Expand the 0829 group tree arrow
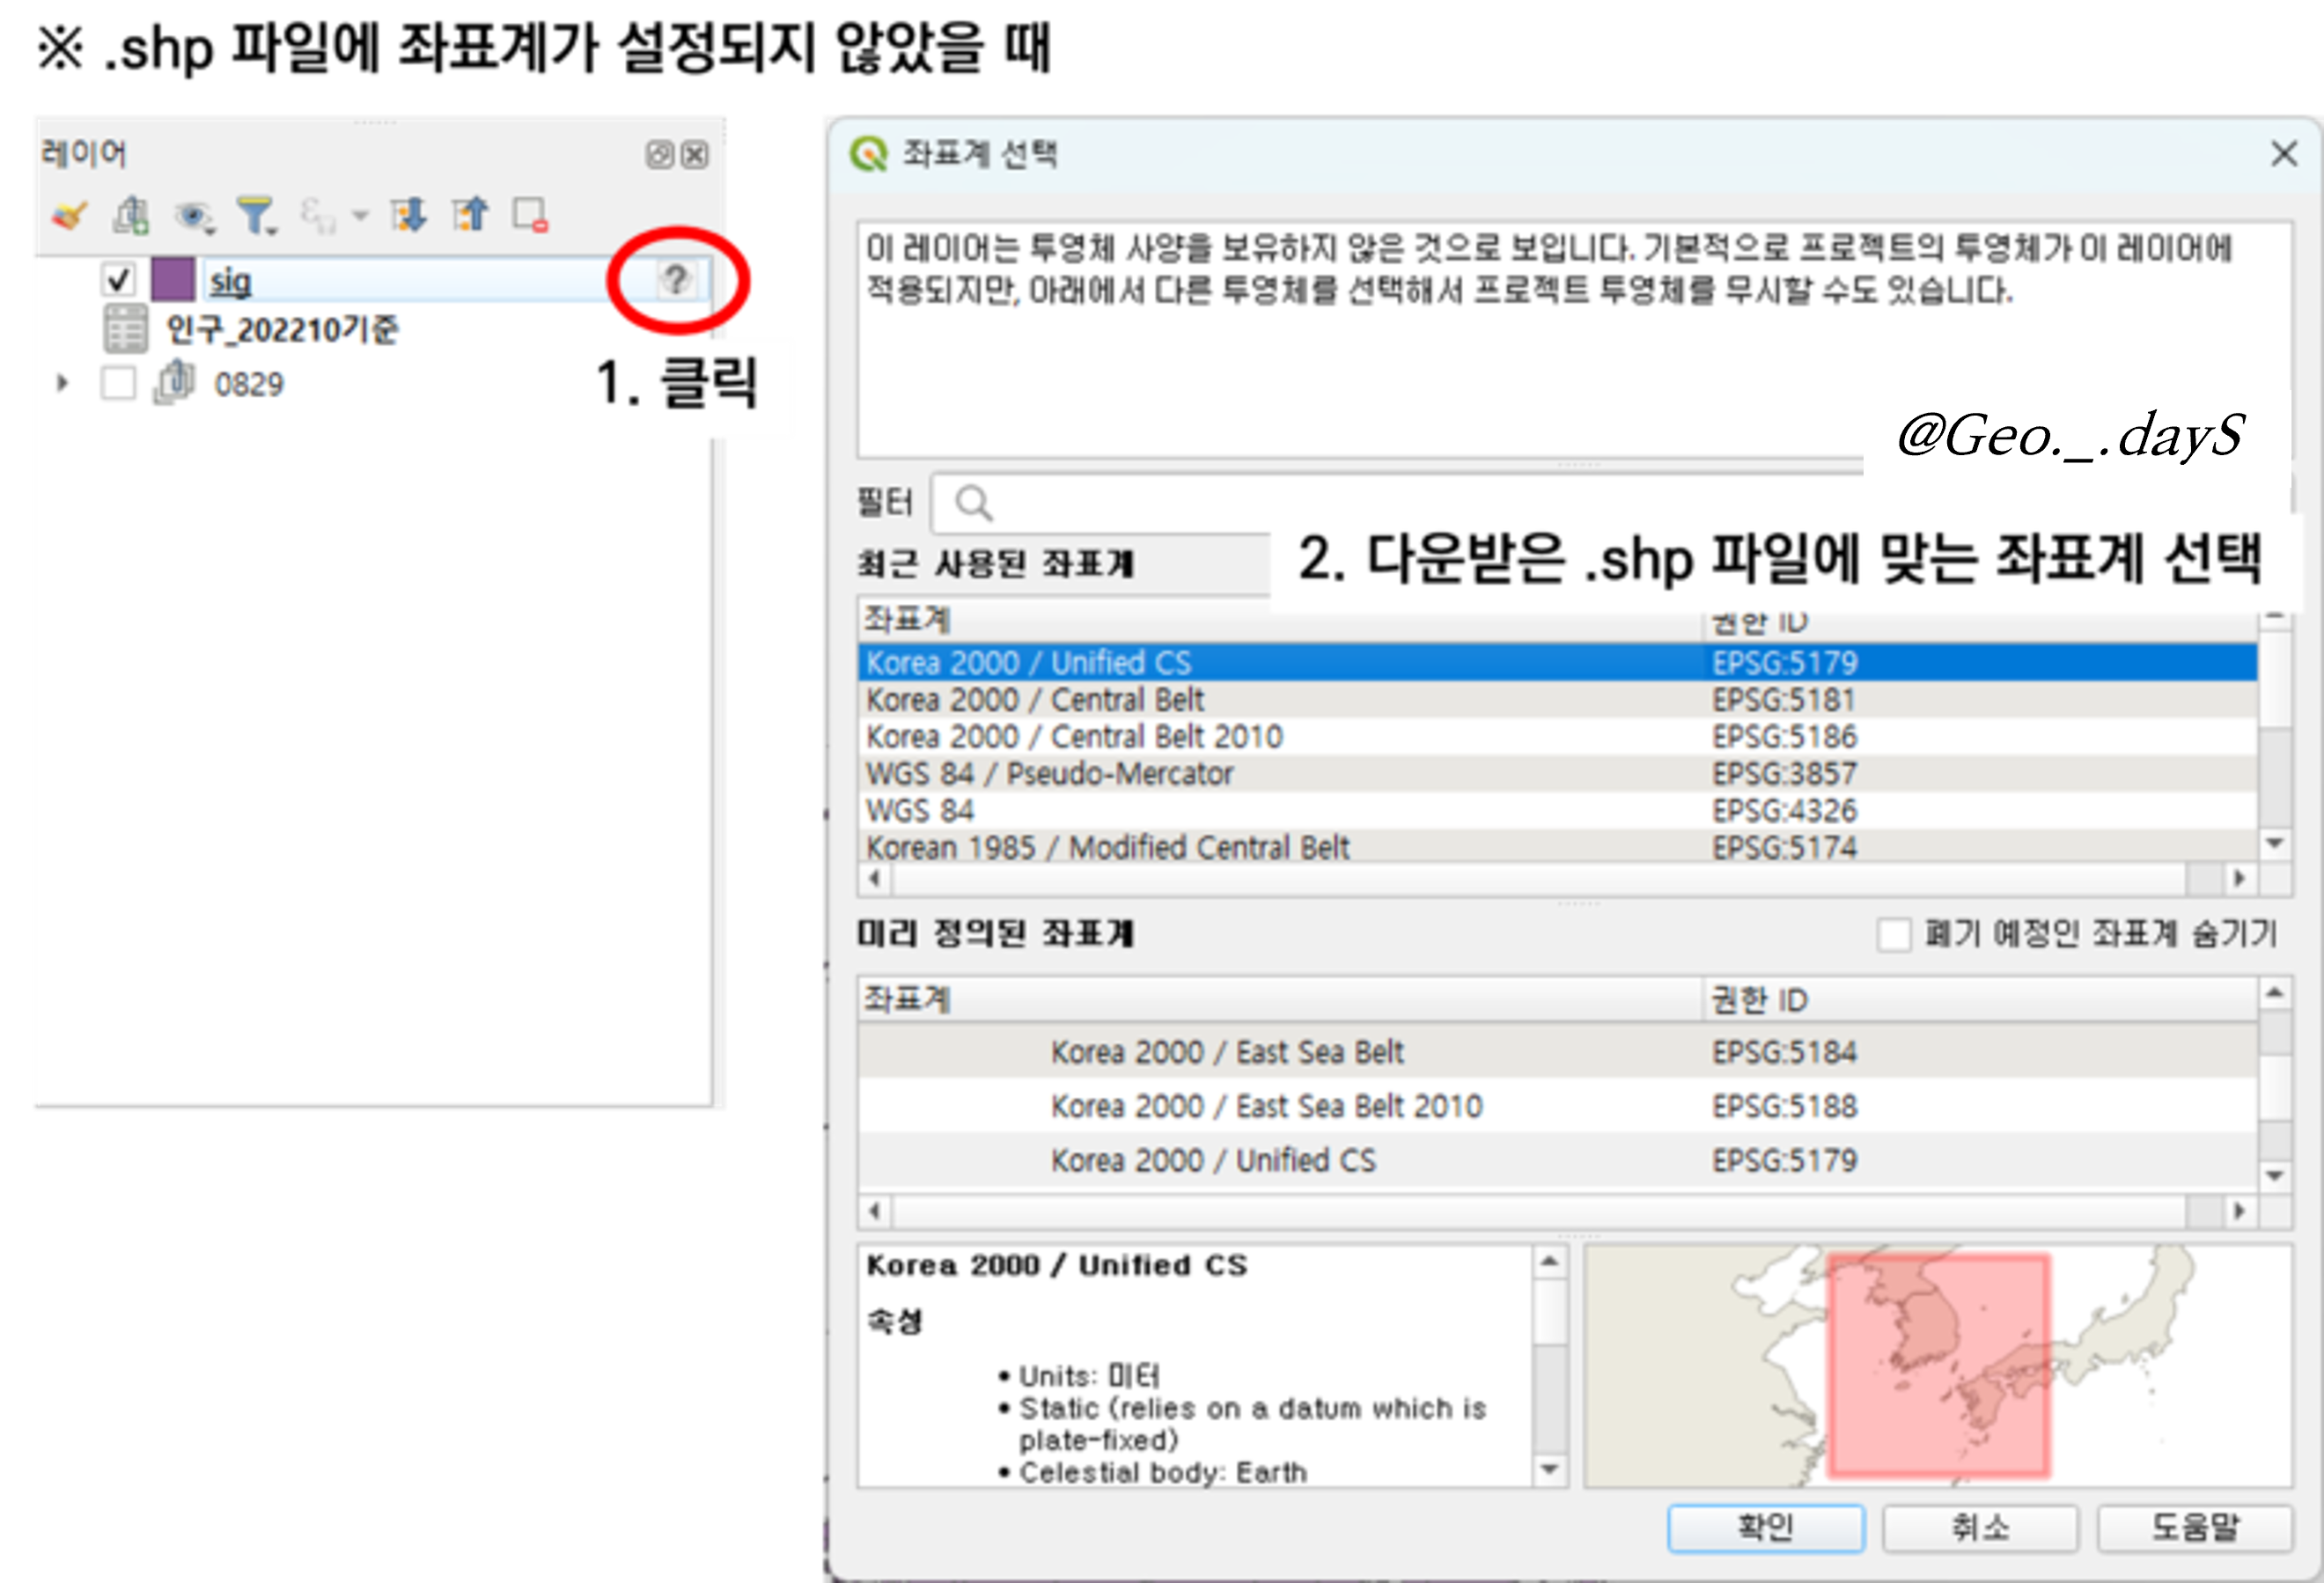Screen dimensions: 2324x1583 point(62,383)
